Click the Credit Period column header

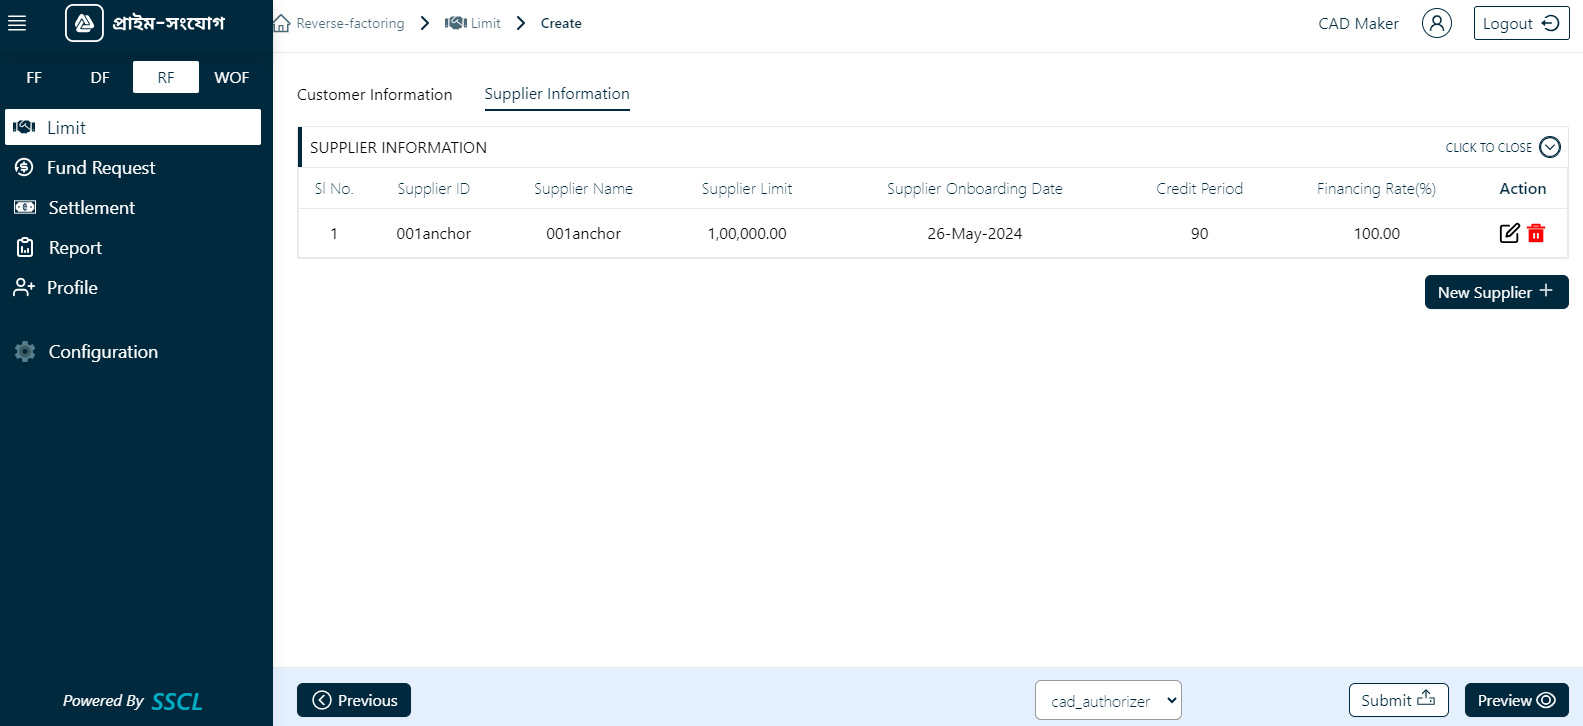click(x=1199, y=188)
